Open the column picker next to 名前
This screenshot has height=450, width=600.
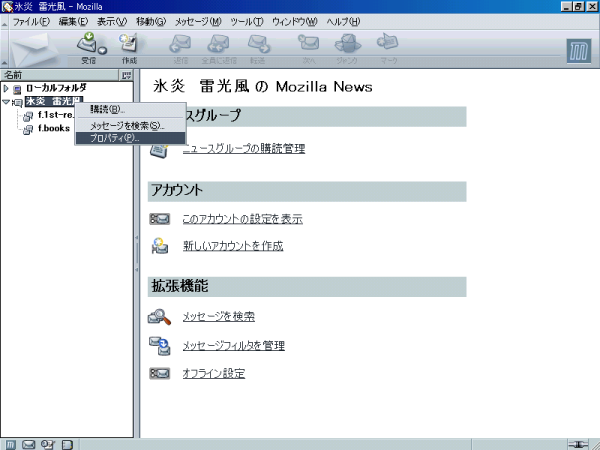[126, 75]
